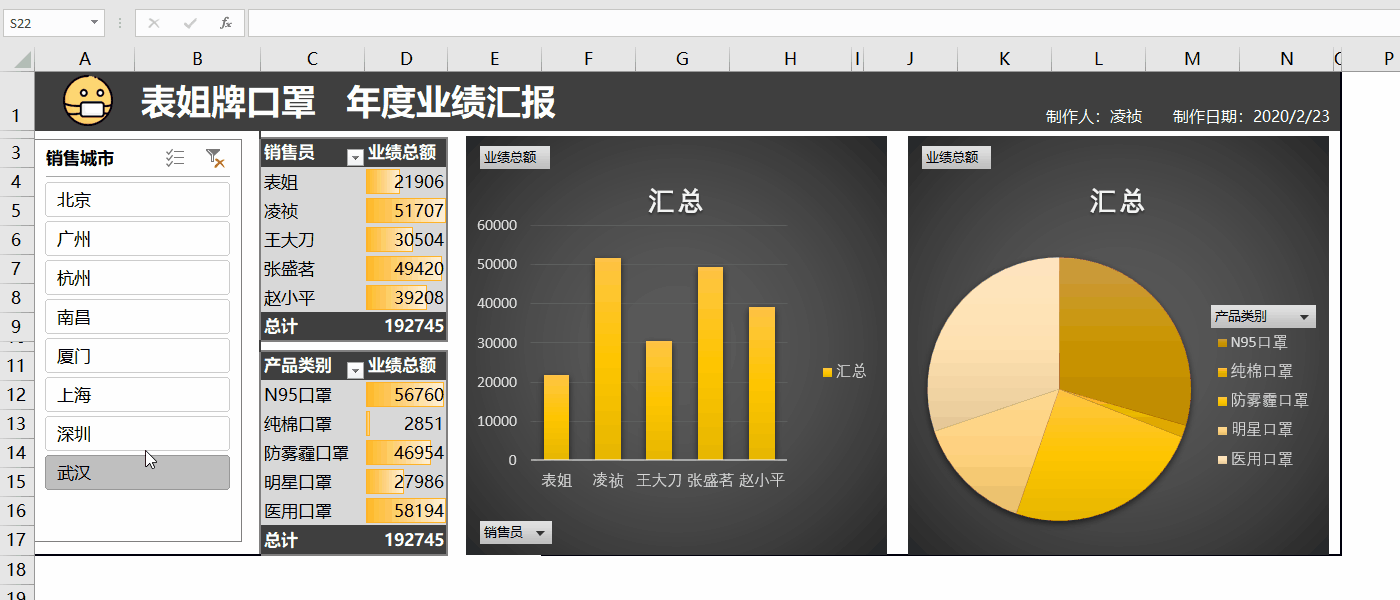
Task: Click the 赵小平 bar in the chart
Action: click(x=762, y=383)
